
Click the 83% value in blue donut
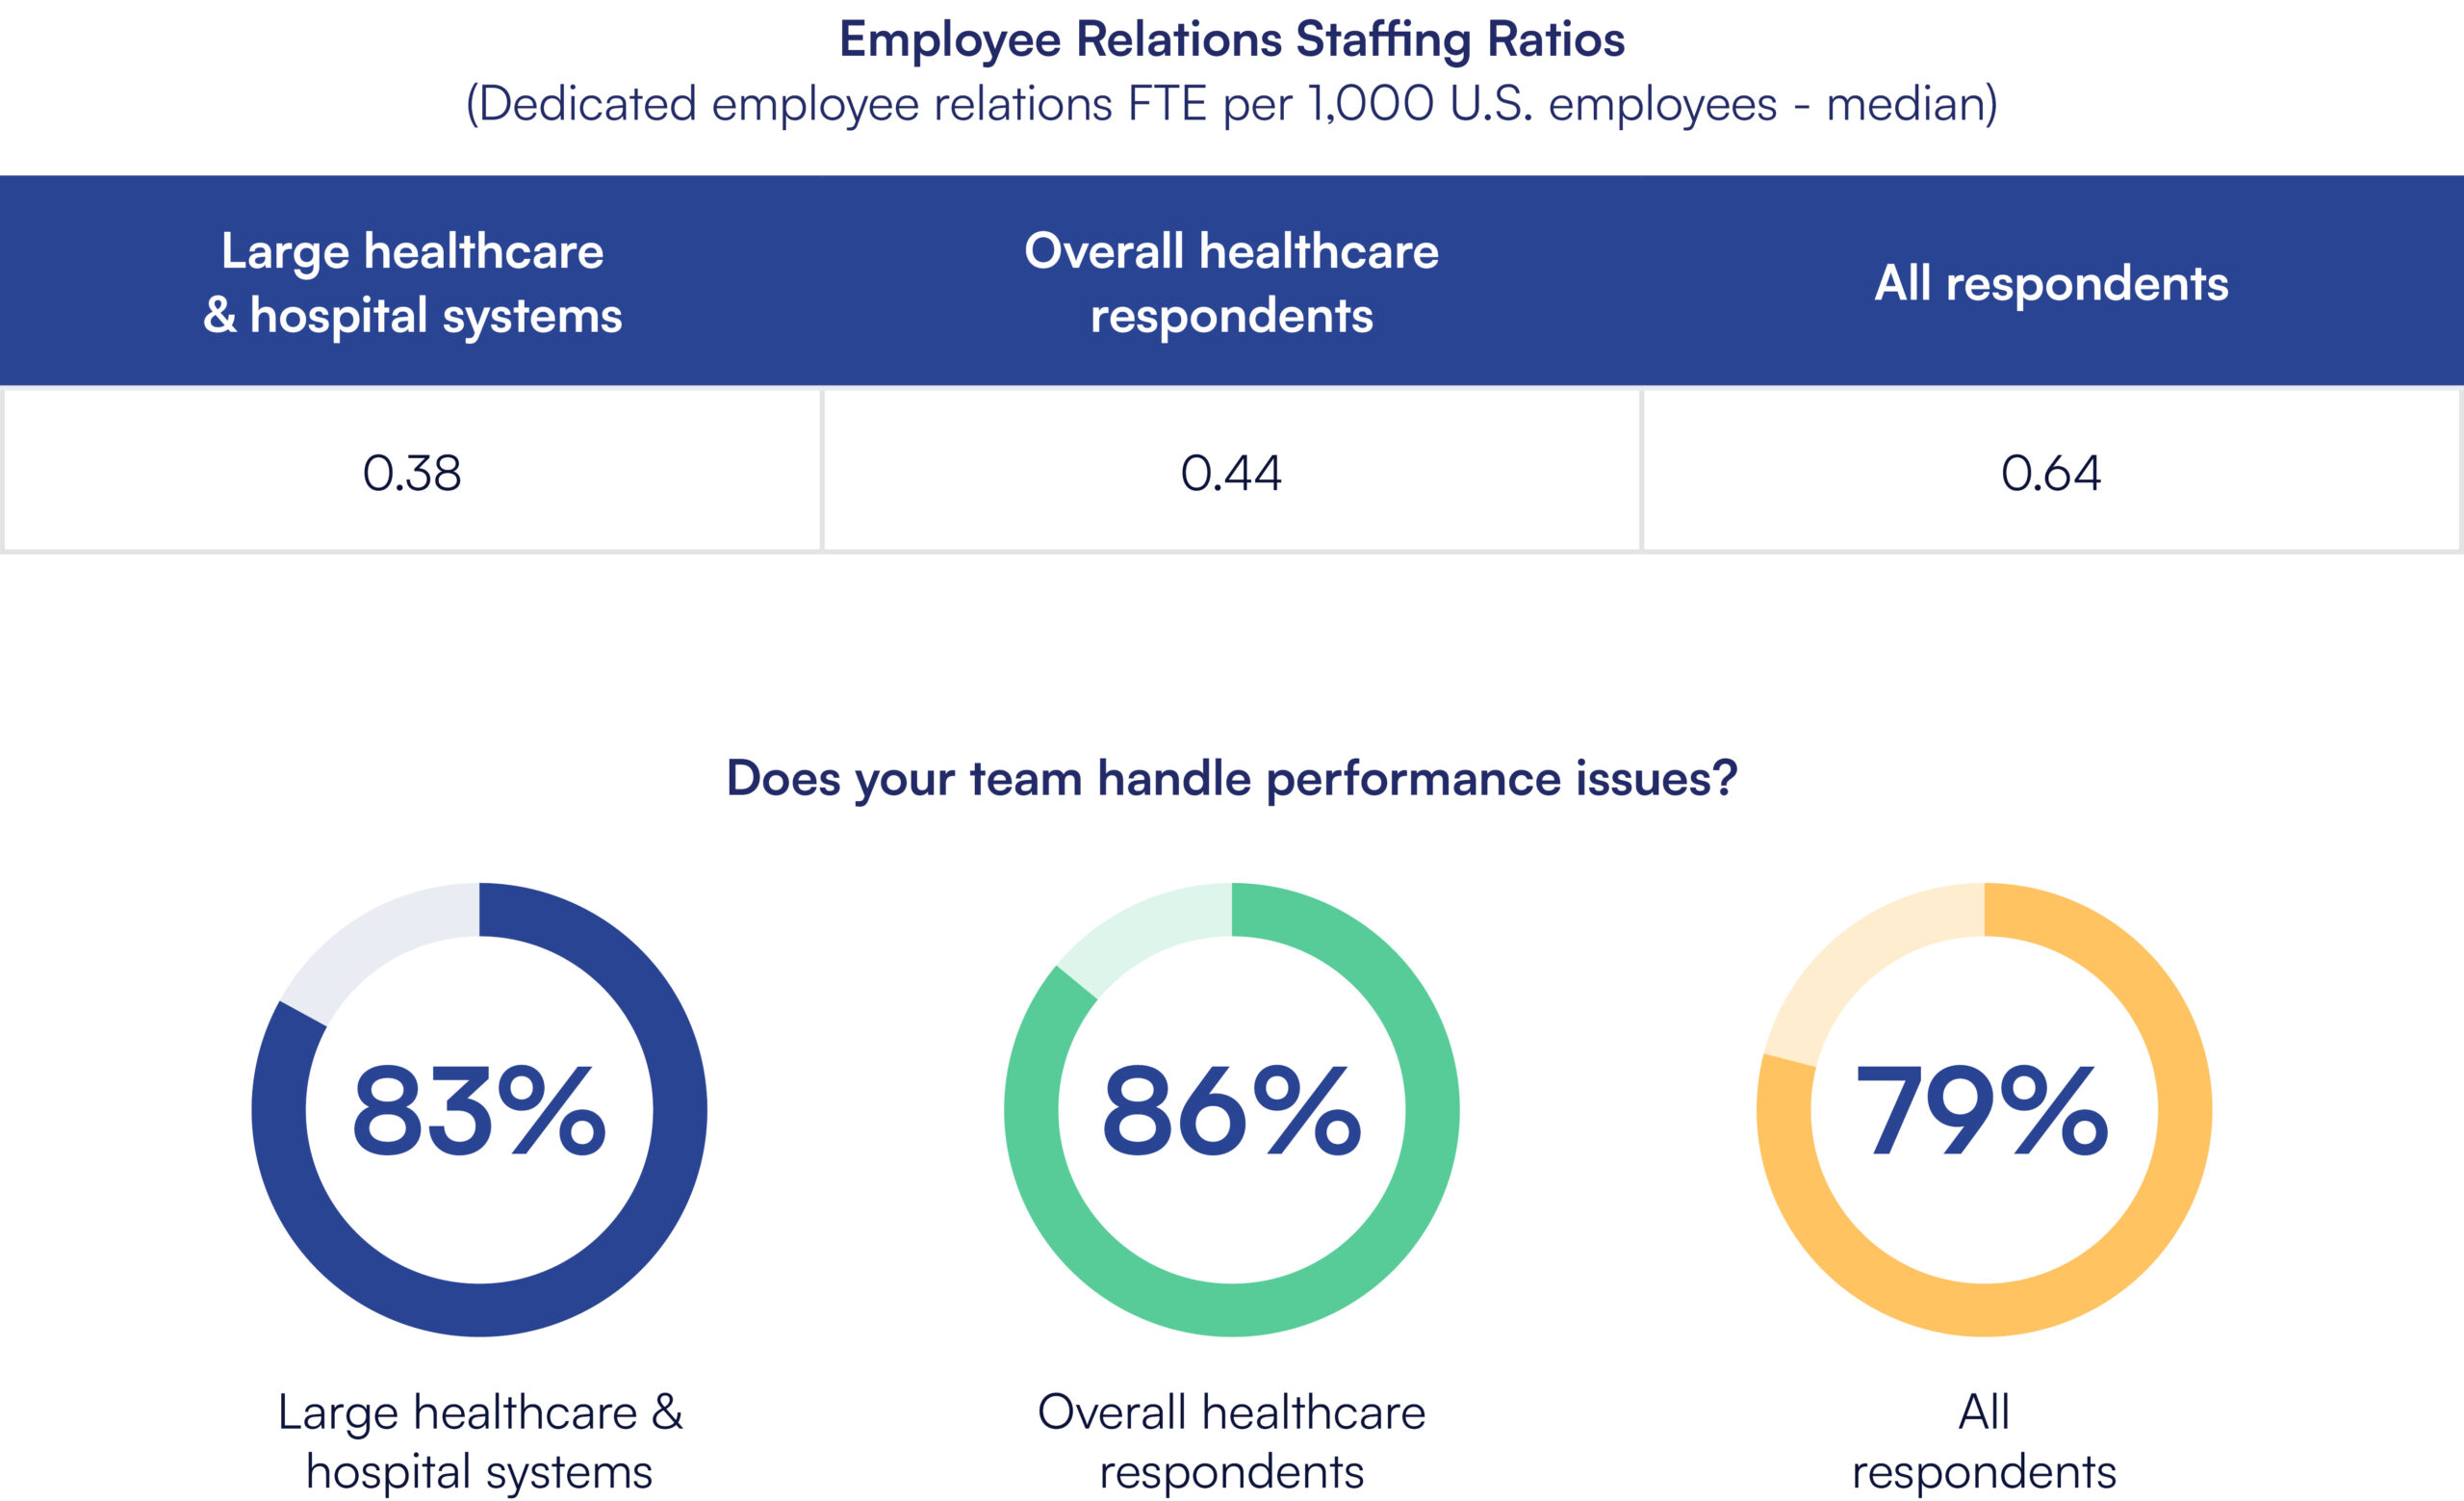tap(479, 1110)
